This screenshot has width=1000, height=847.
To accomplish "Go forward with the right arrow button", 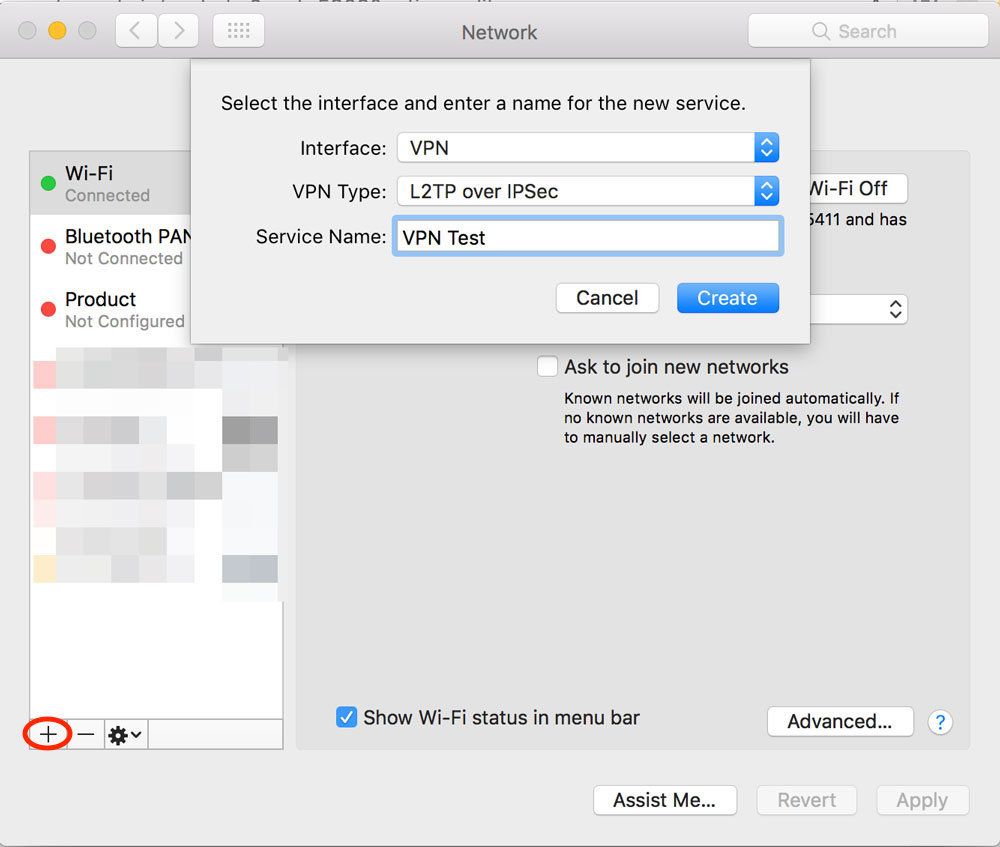I will tap(178, 31).
